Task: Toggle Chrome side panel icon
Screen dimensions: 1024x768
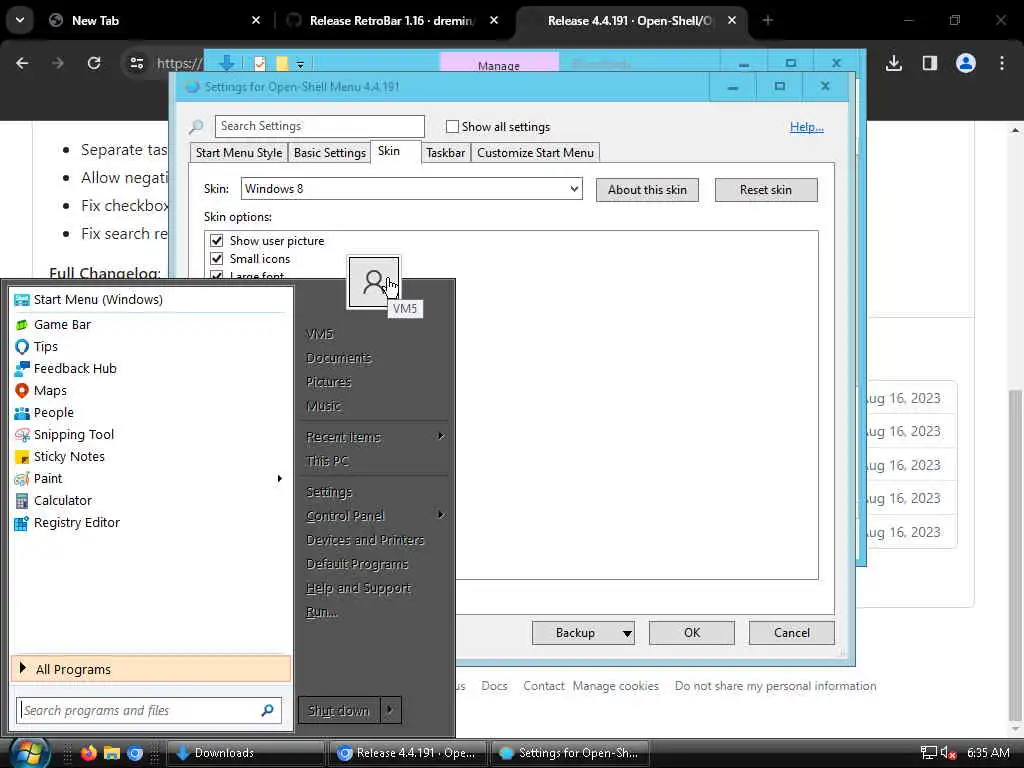Action: coord(929,63)
